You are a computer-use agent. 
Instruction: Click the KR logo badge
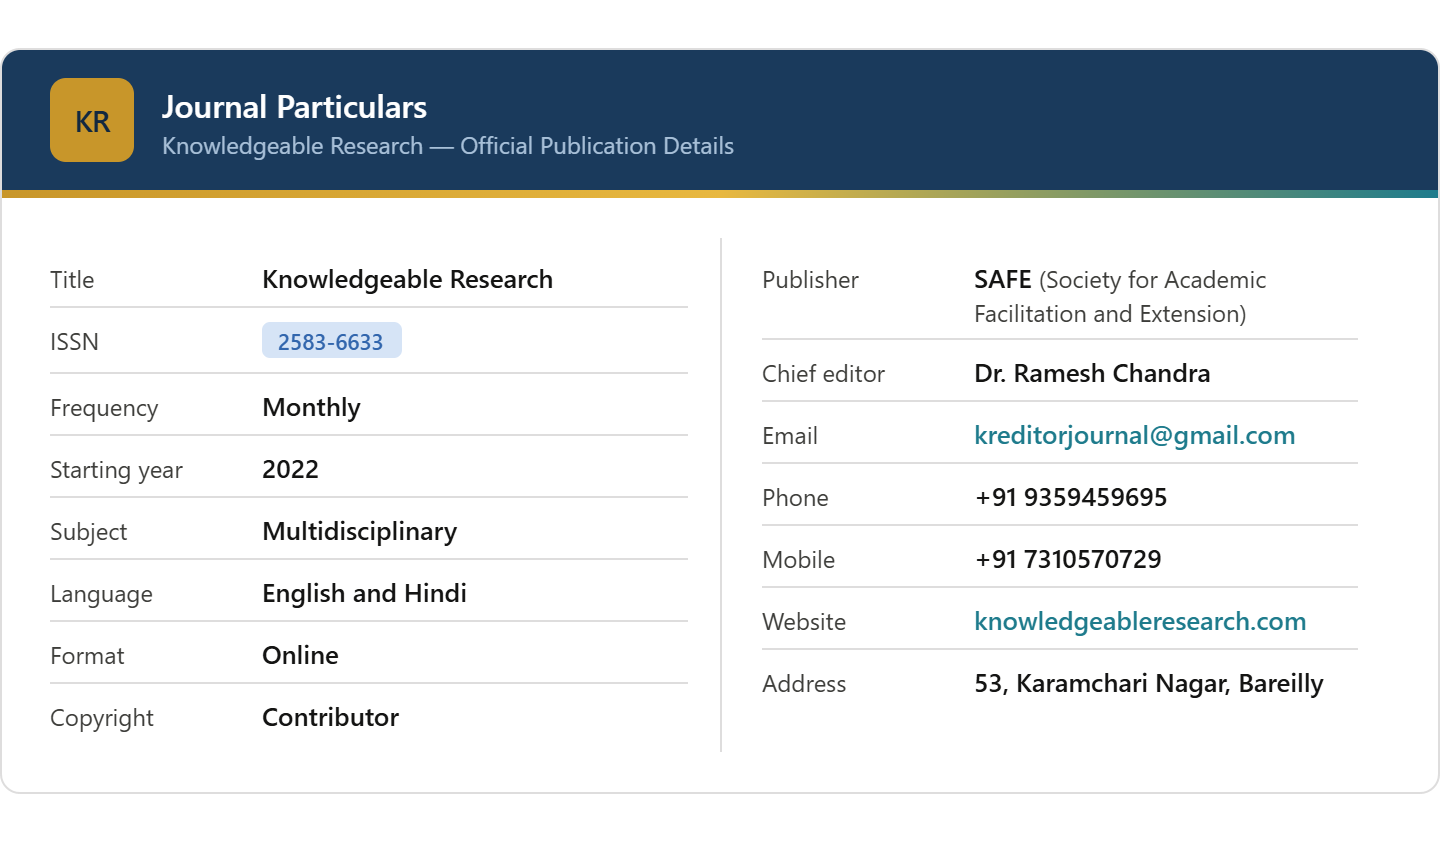pos(92,120)
